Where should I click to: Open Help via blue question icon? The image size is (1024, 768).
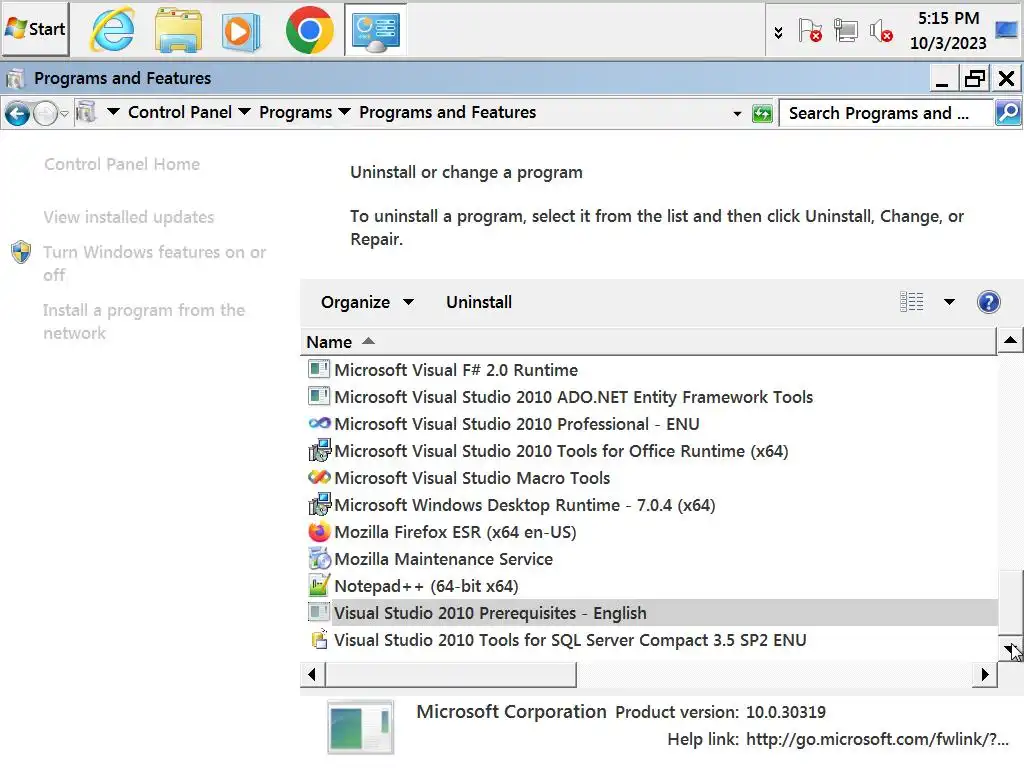point(988,302)
